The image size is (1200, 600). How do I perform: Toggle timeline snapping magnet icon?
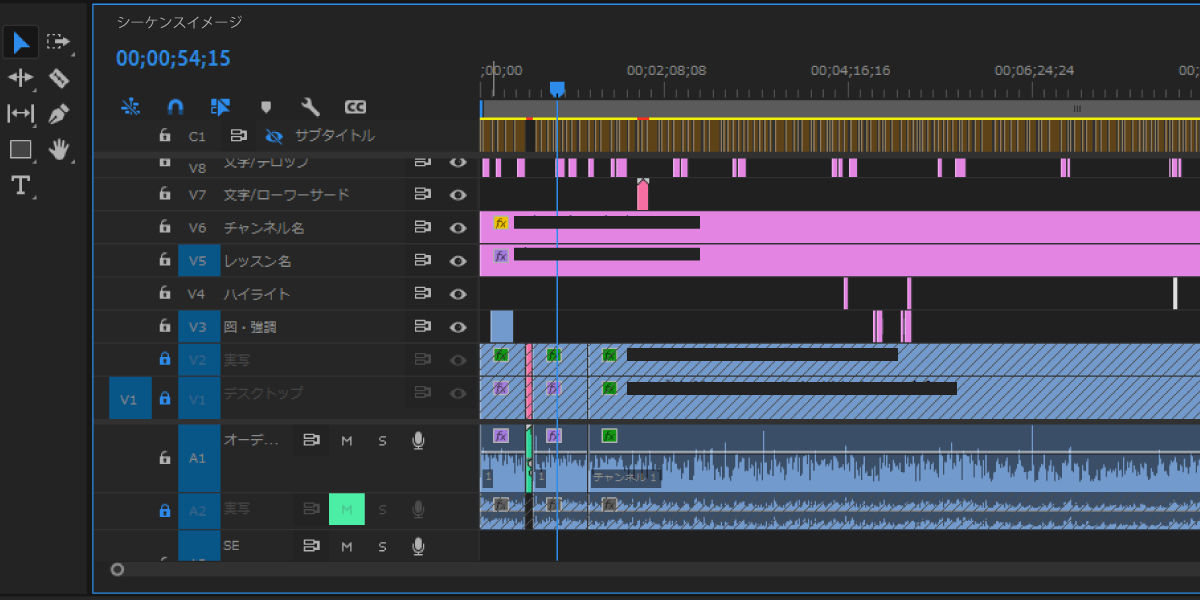point(175,106)
